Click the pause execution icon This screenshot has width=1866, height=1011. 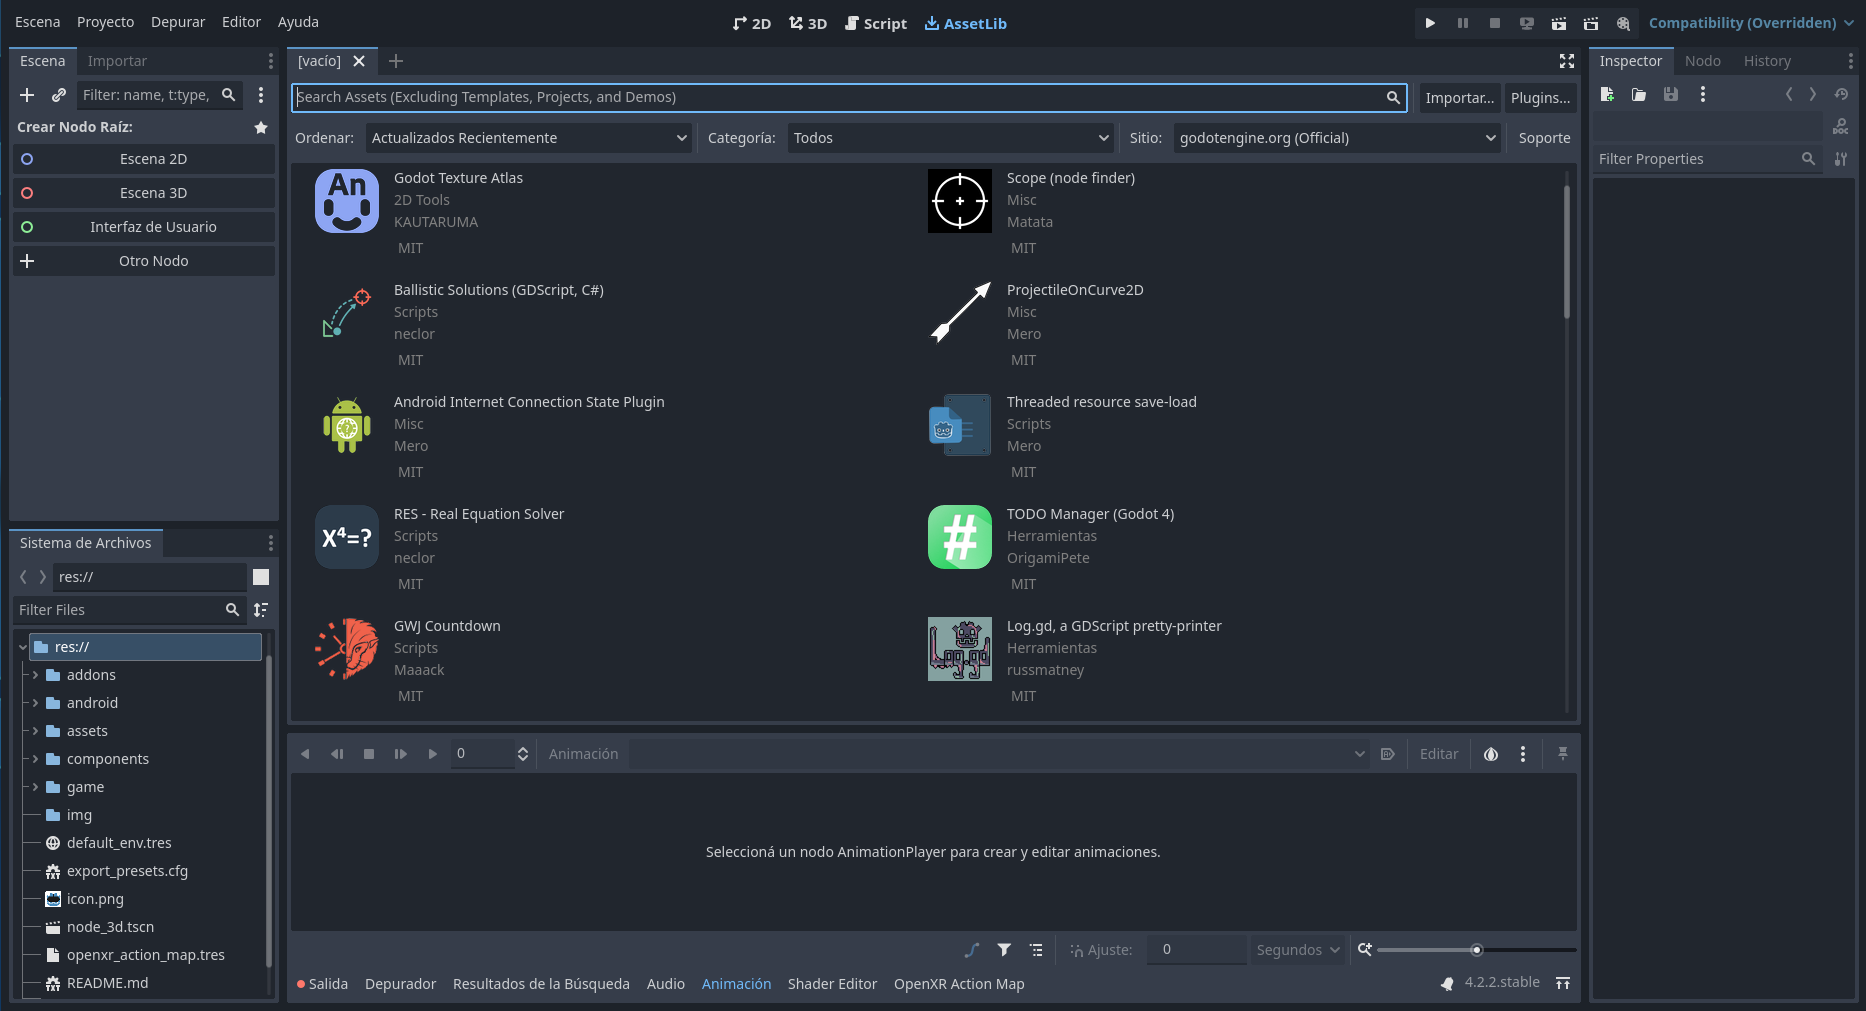1463,23
